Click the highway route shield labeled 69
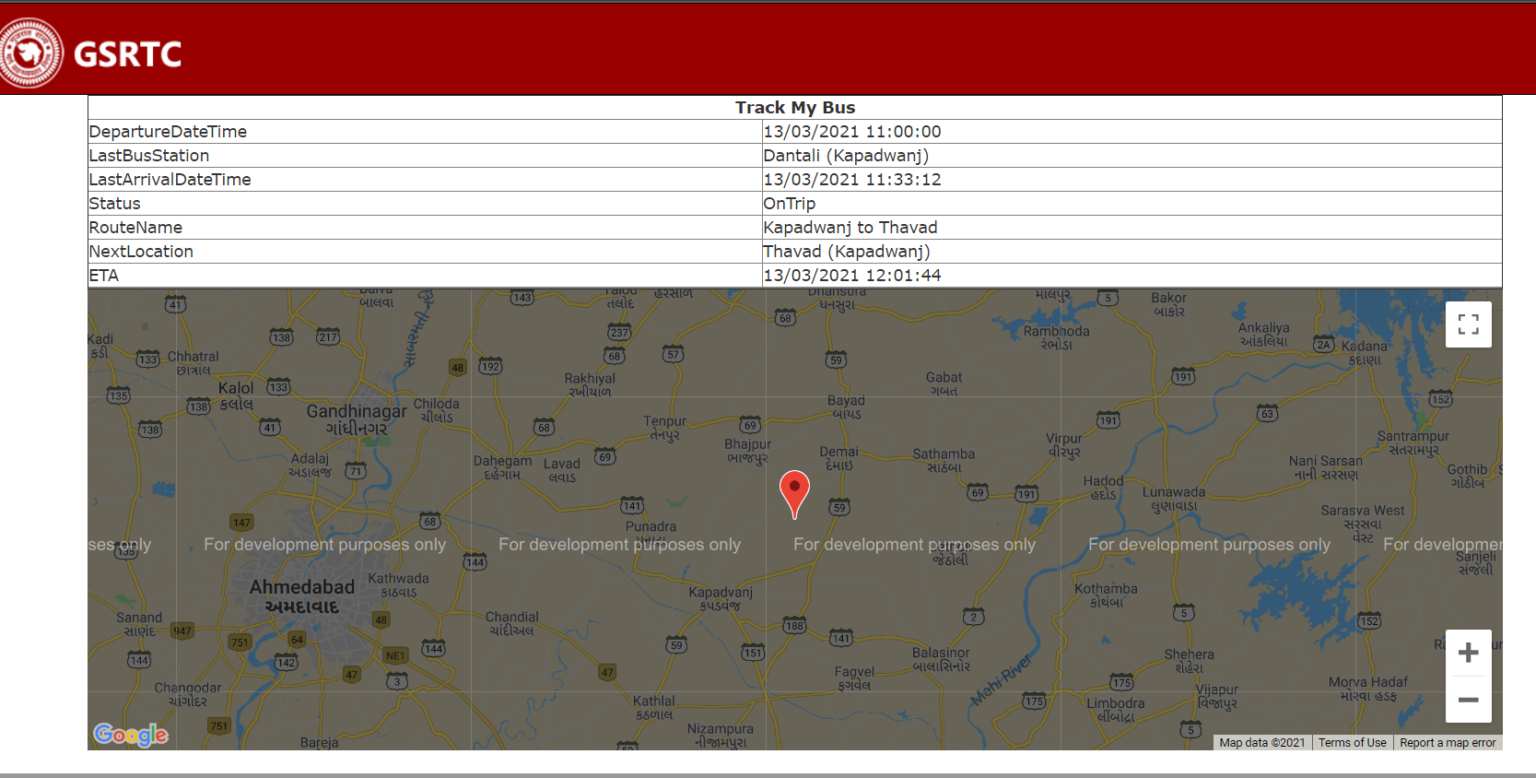This screenshot has width=1536, height=778. click(x=749, y=424)
